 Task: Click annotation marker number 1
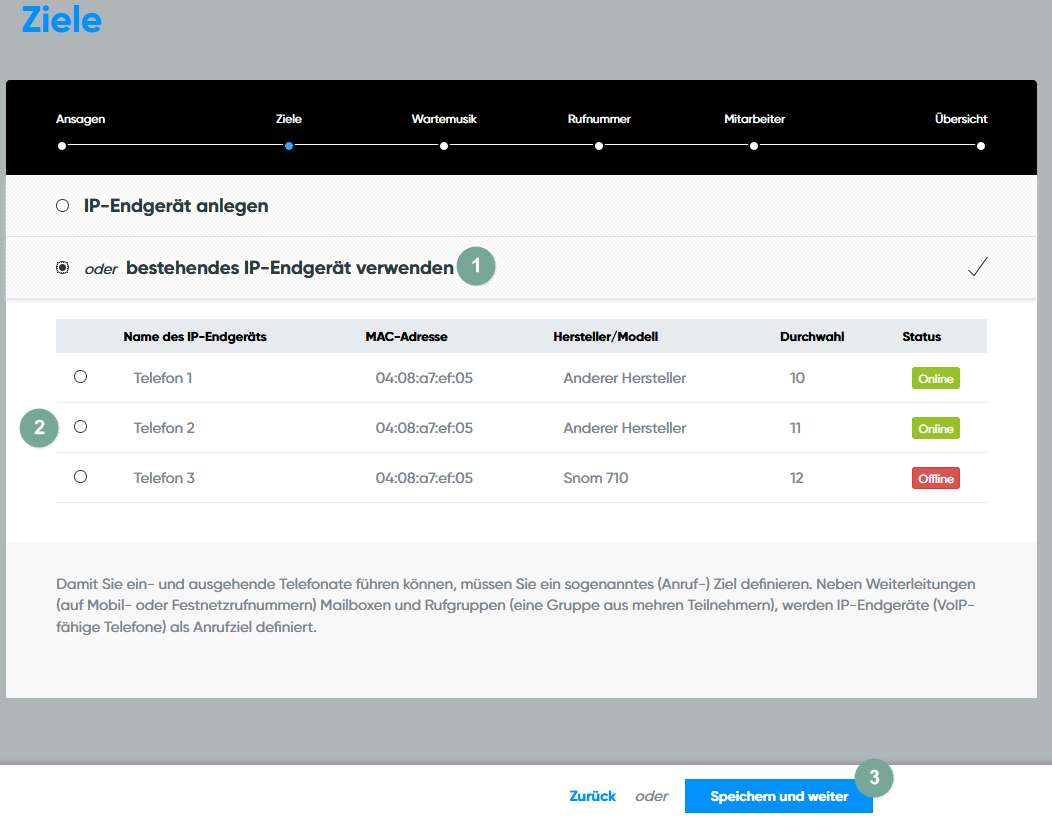pos(477,266)
